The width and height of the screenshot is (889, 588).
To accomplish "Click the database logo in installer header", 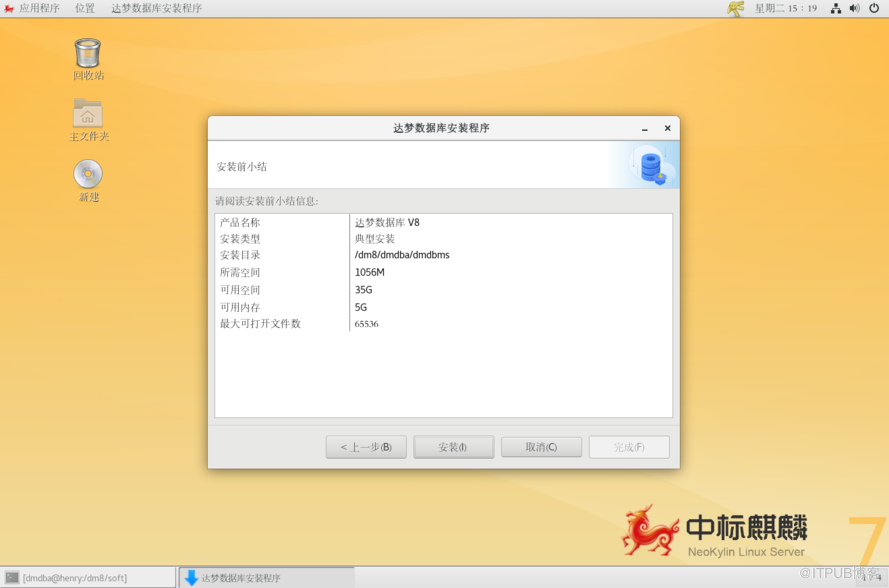I will tap(651, 166).
